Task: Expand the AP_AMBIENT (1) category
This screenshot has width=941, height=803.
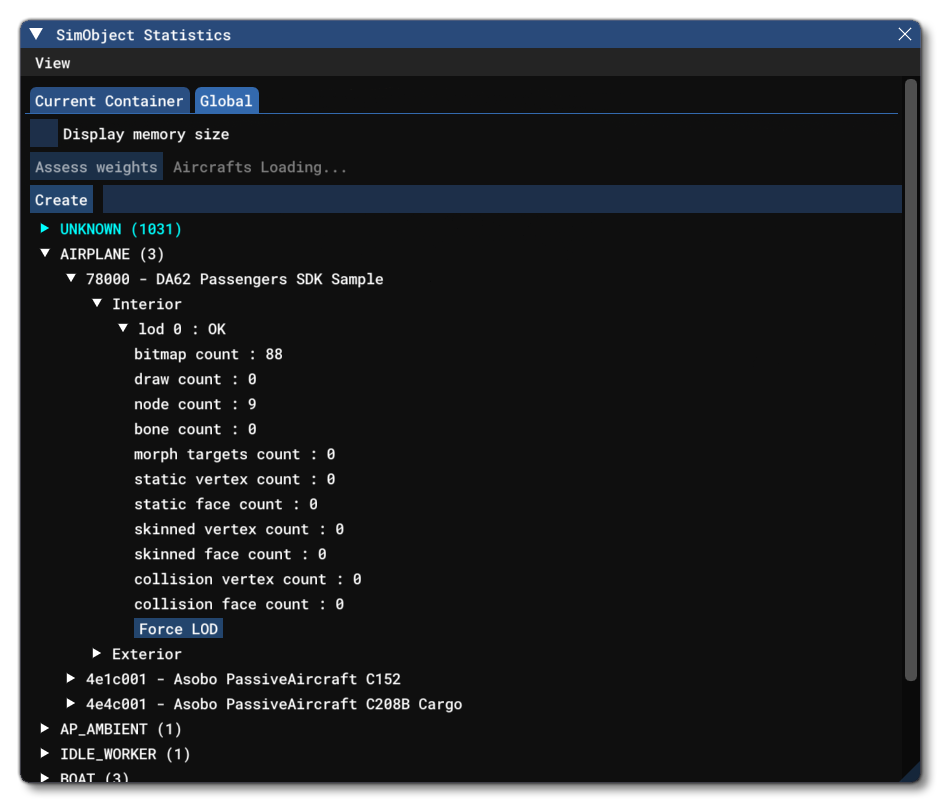Action: 43,728
